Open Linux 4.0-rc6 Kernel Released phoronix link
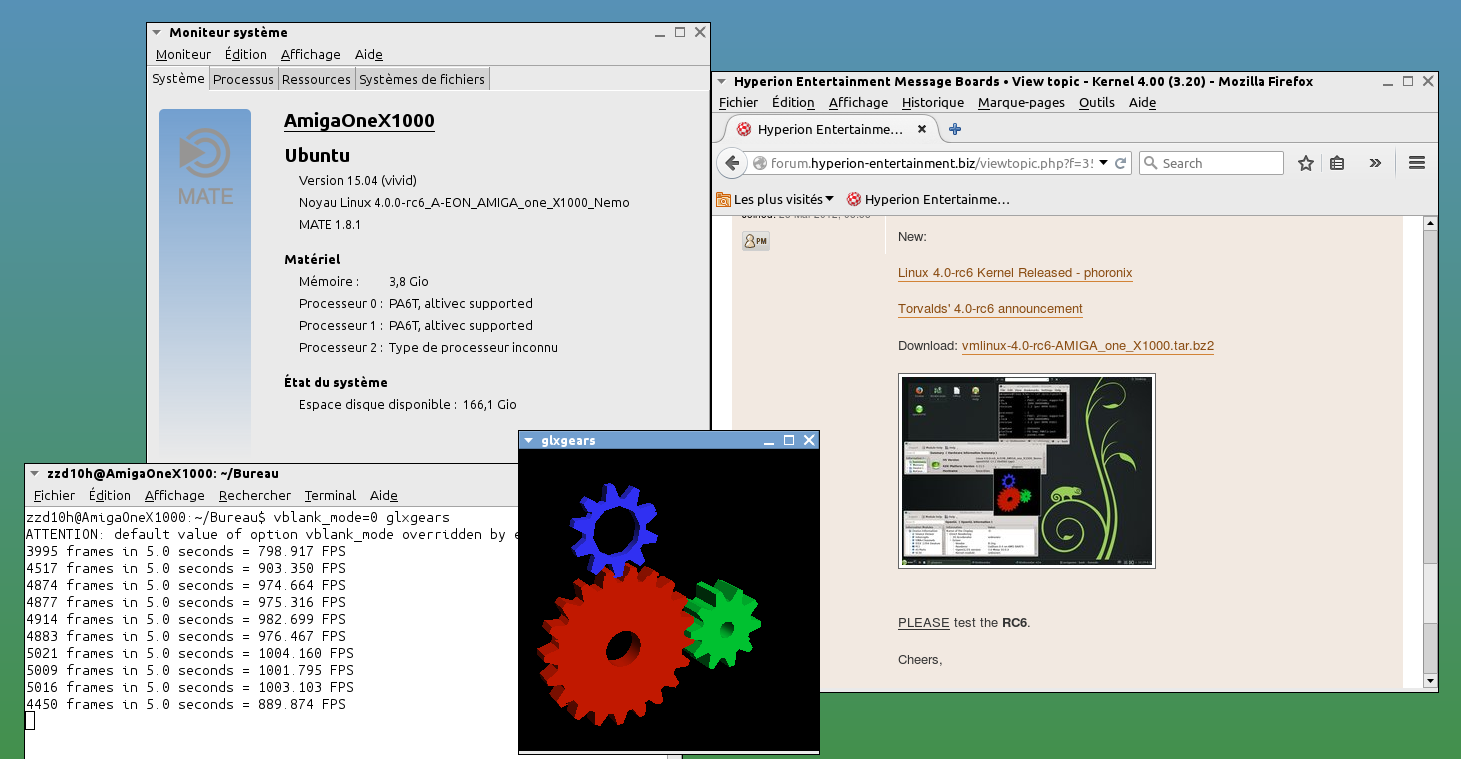1461x759 pixels. [x=1015, y=273]
